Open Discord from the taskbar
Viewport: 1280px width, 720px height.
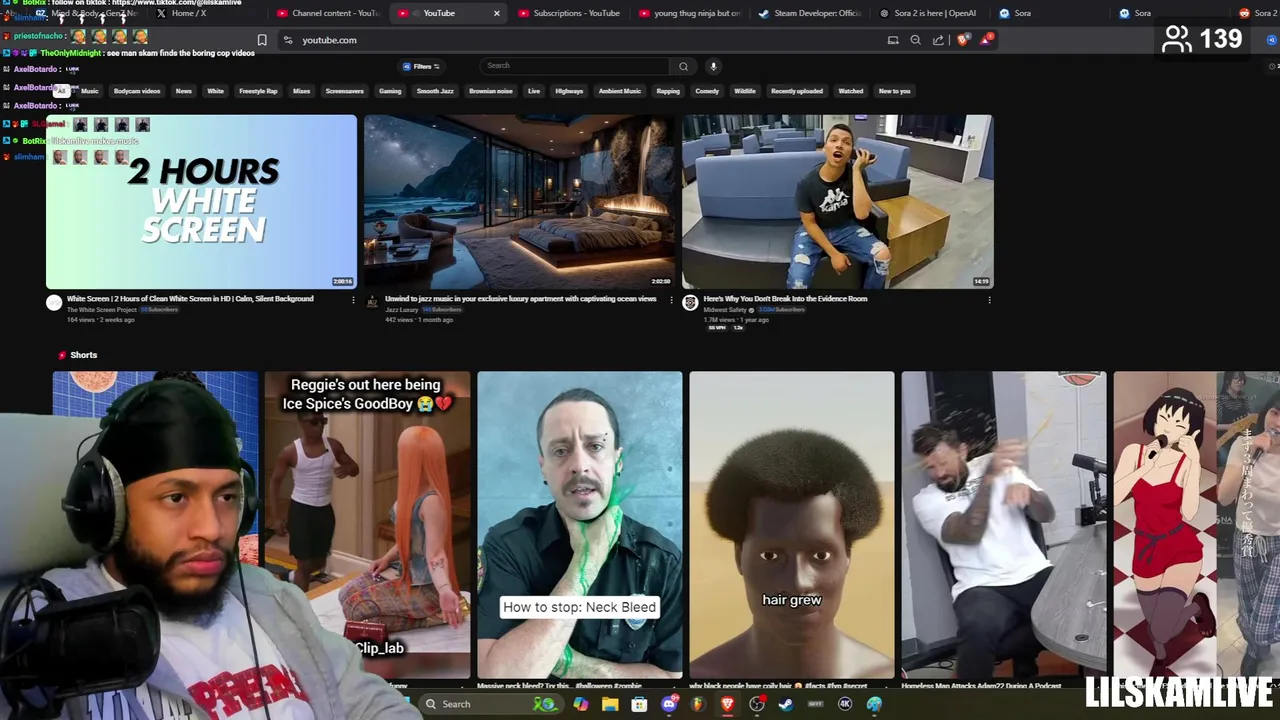pyautogui.click(x=669, y=704)
